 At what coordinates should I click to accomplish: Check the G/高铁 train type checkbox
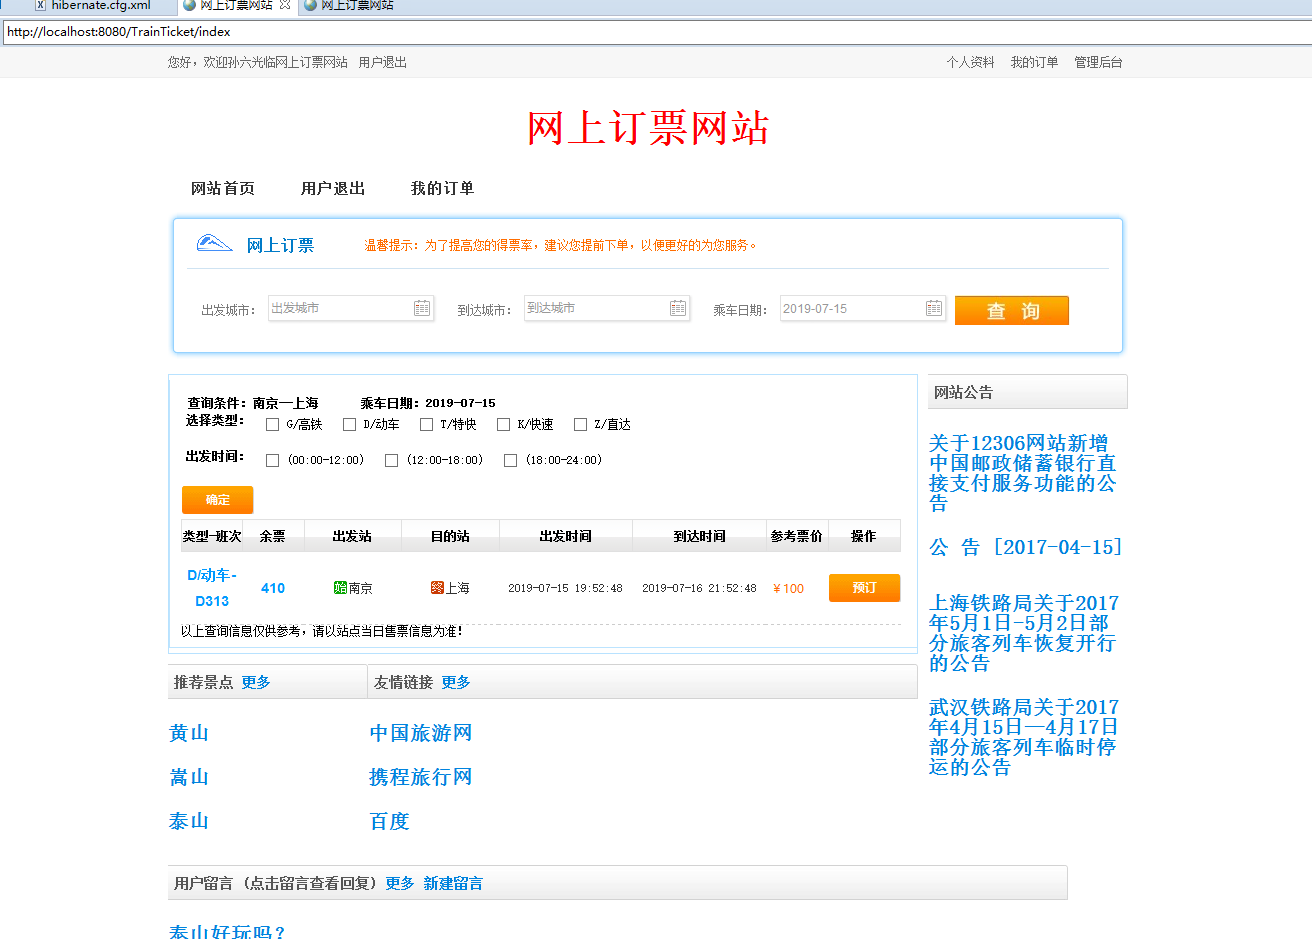pyautogui.click(x=271, y=423)
